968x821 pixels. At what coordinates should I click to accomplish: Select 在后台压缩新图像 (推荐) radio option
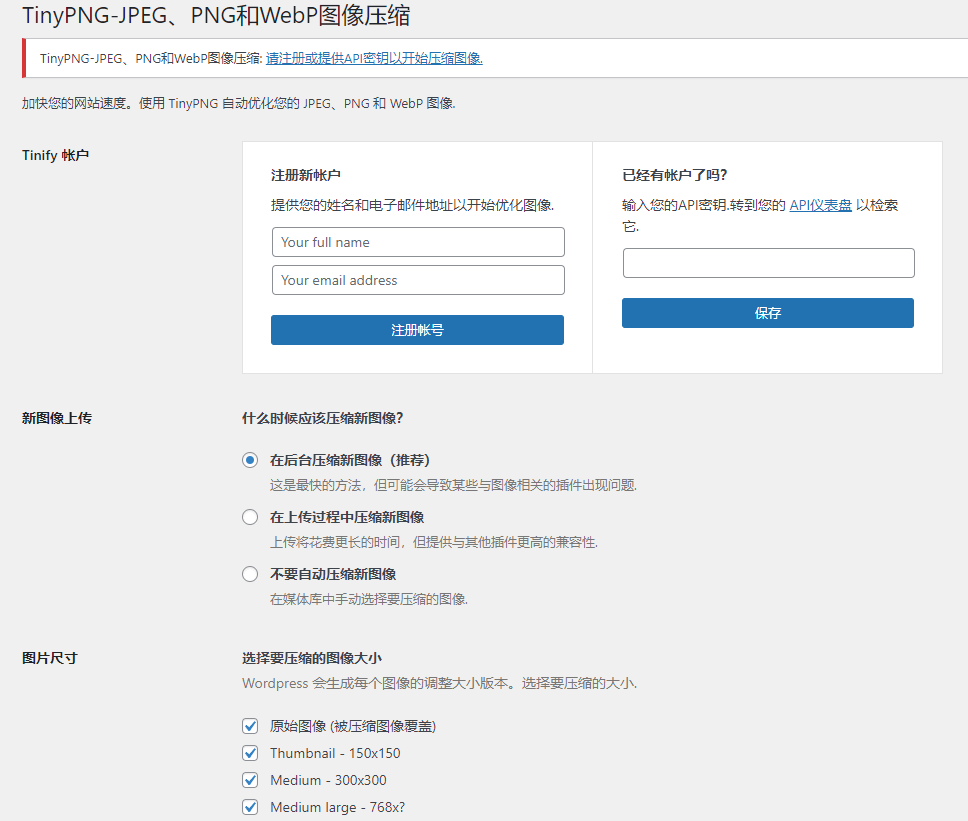pos(250,461)
